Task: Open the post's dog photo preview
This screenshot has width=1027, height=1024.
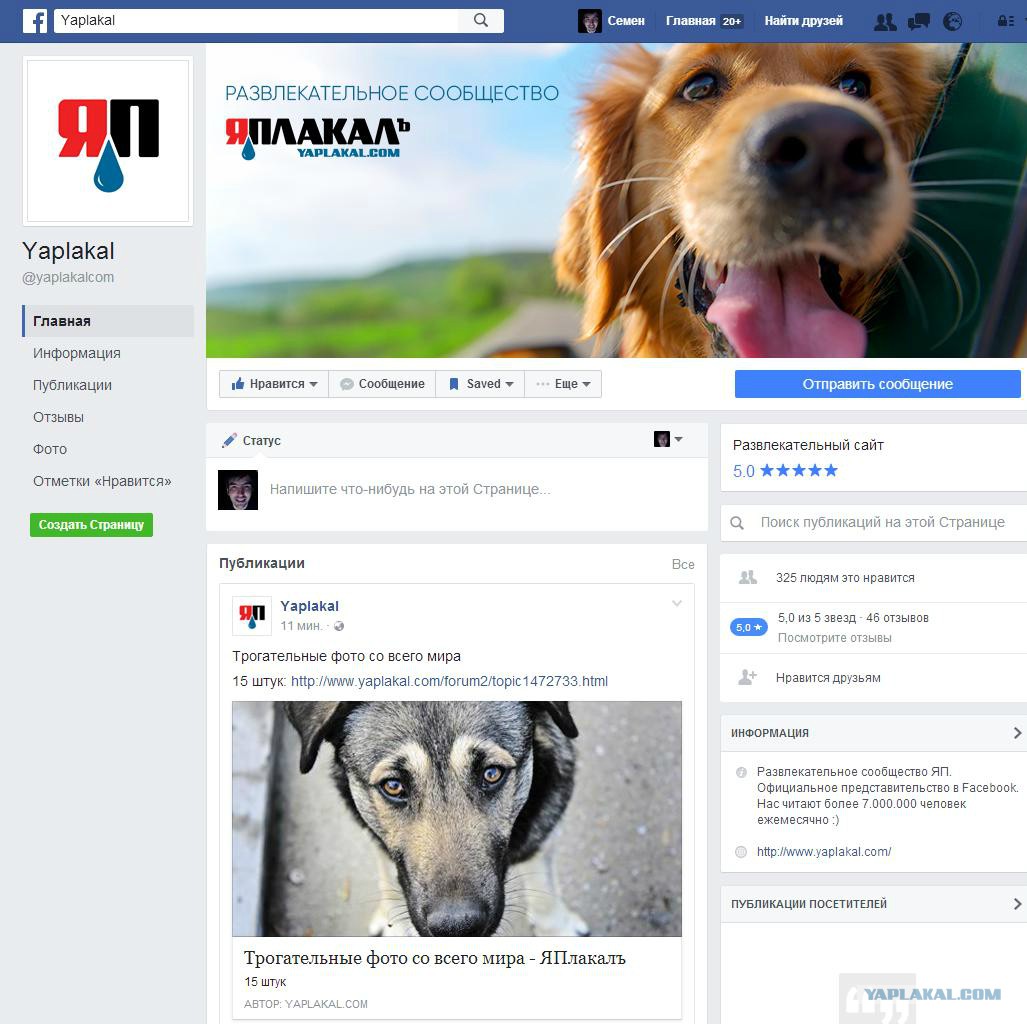Action: 457,818
